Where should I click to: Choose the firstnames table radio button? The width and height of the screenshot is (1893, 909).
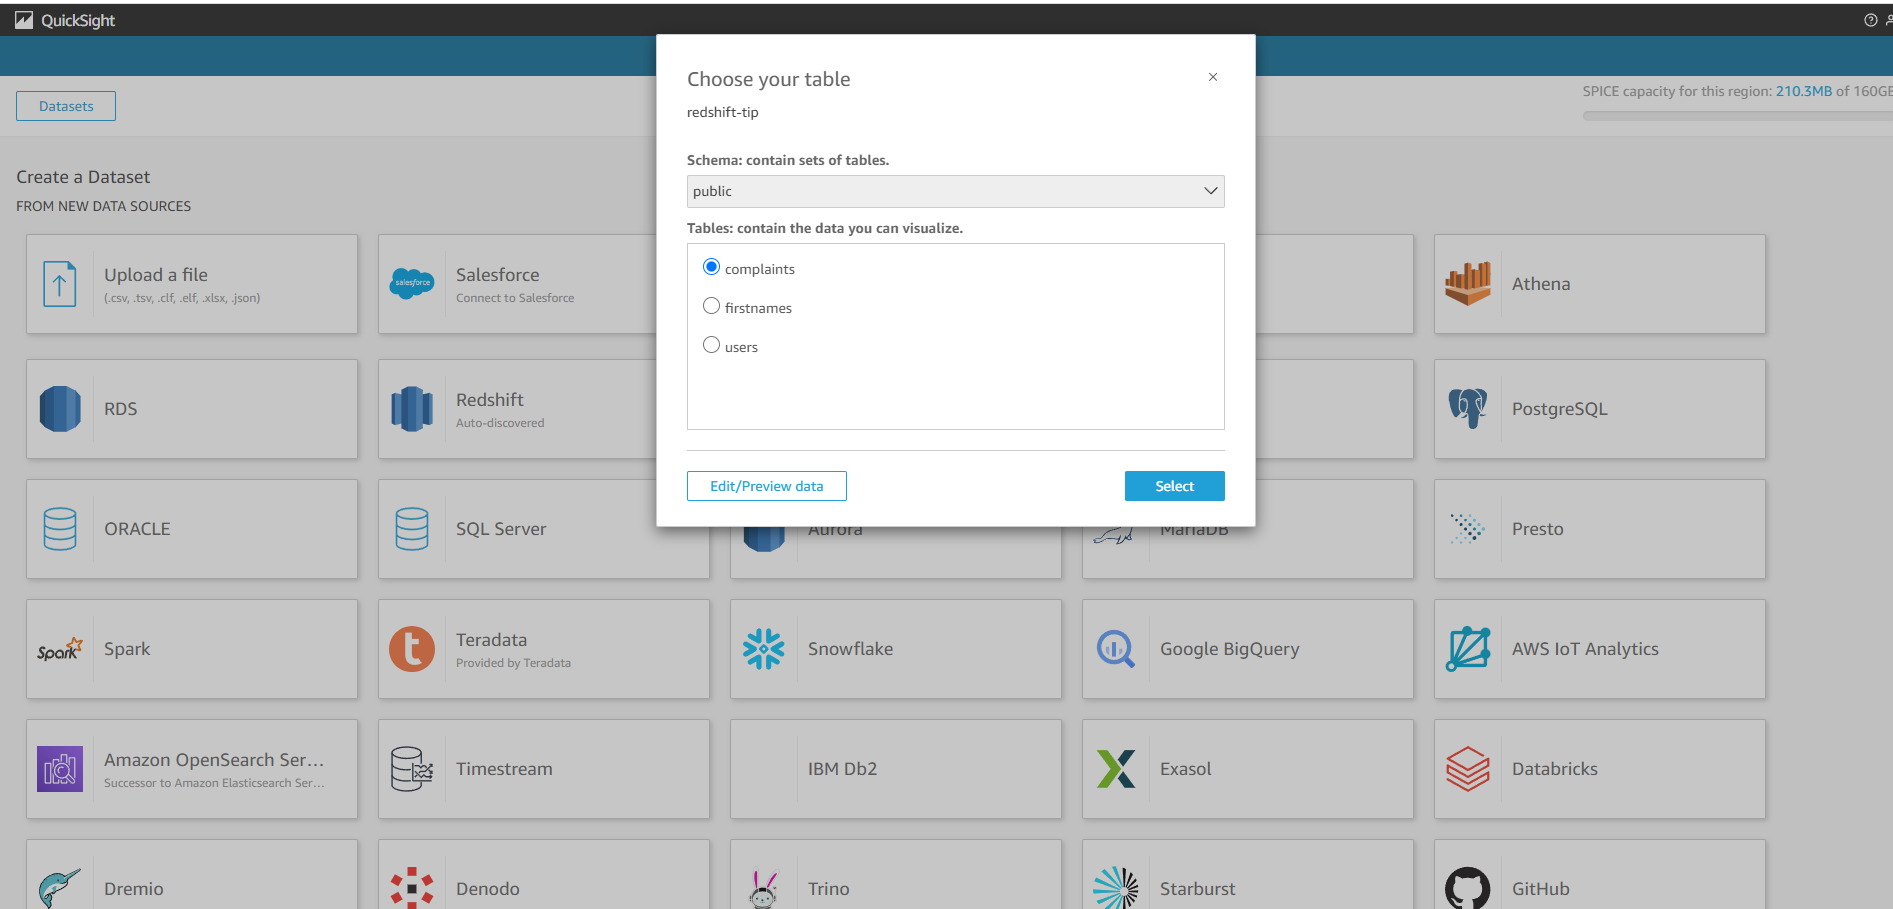[711, 306]
